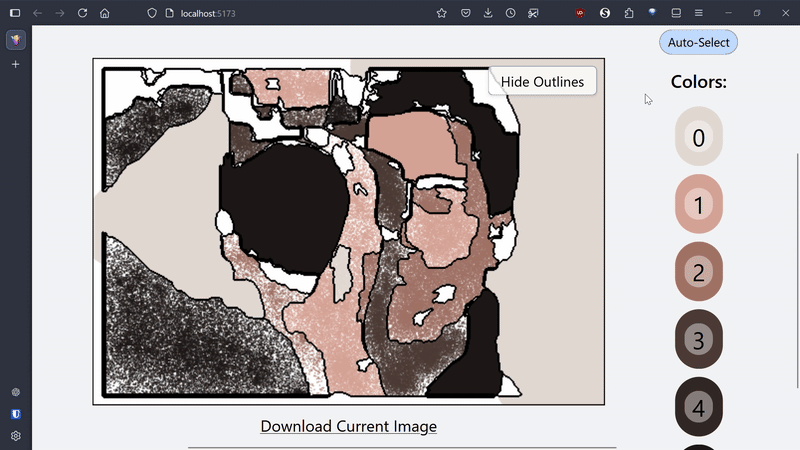Screen dimensions: 800x450
Task: Open the browser history clock icon
Action: pyautogui.click(x=511, y=13)
